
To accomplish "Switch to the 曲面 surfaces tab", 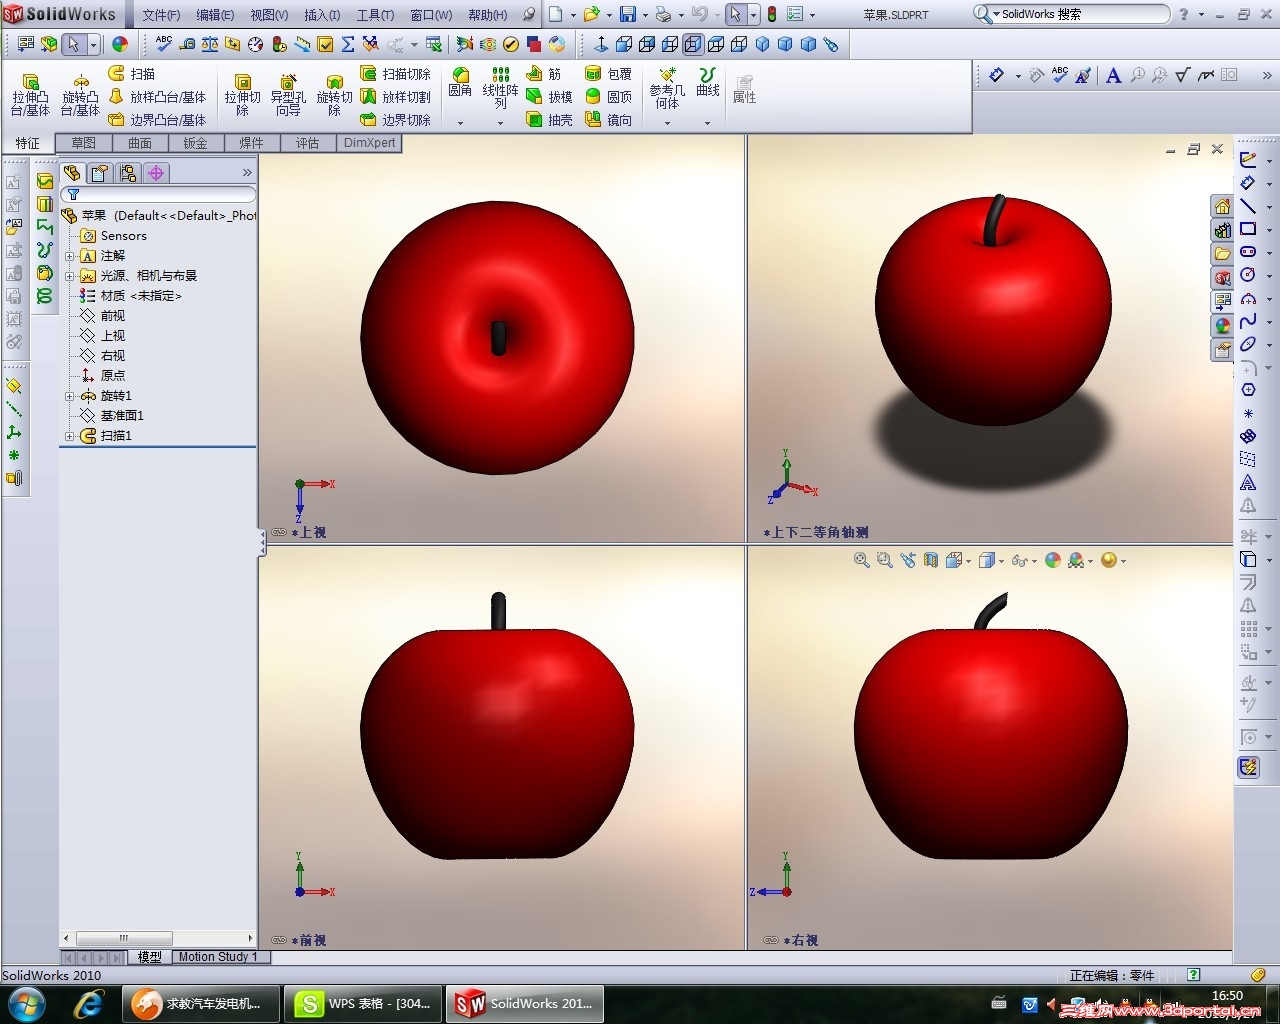I will (x=140, y=143).
